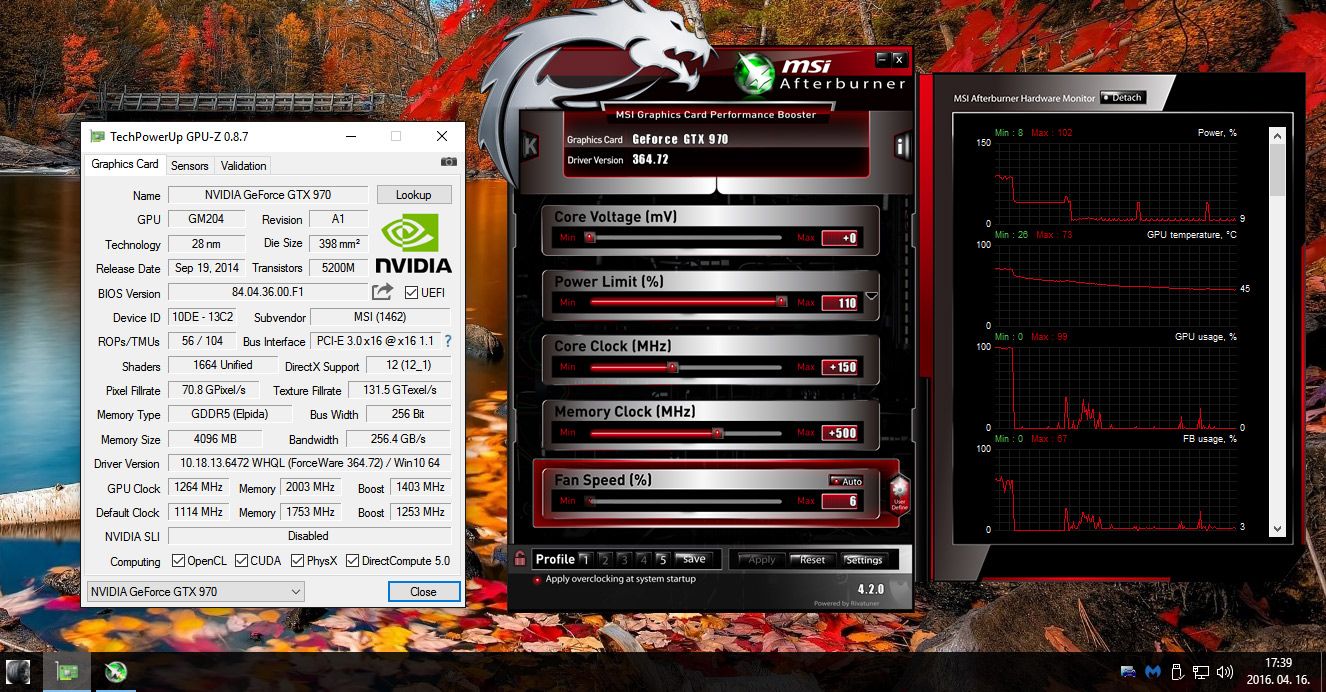Click the NVIDIA logo in GPU-Z
This screenshot has height=692, width=1326.
413,243
